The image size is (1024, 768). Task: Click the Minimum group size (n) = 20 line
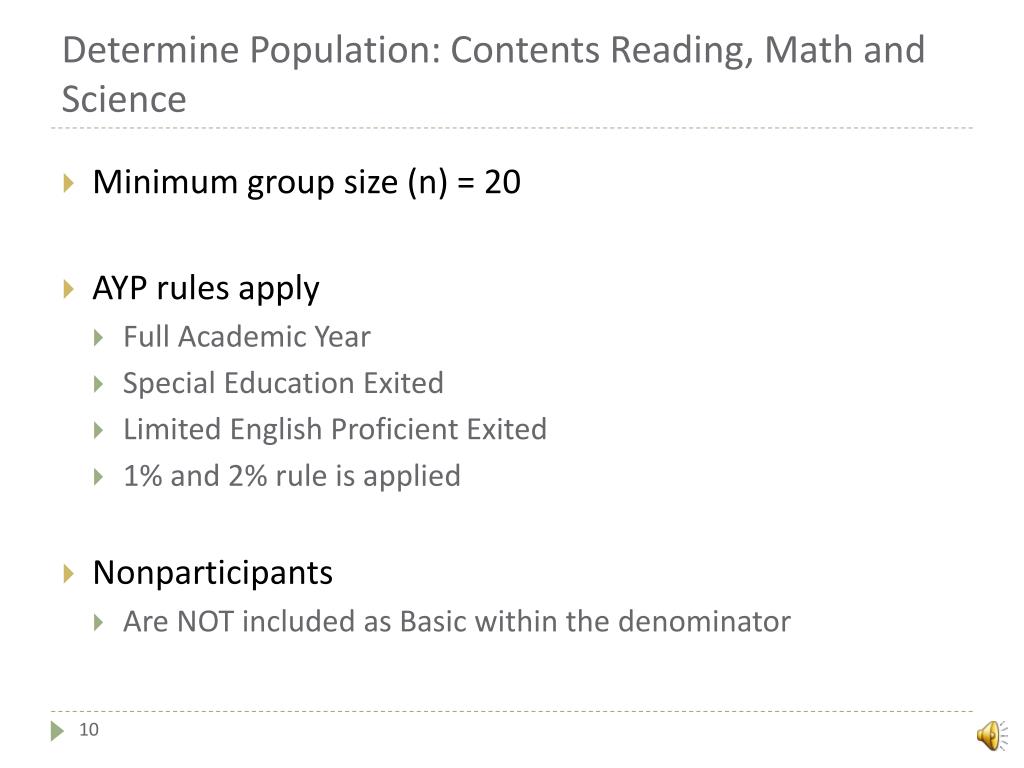(x=306, y=182)
